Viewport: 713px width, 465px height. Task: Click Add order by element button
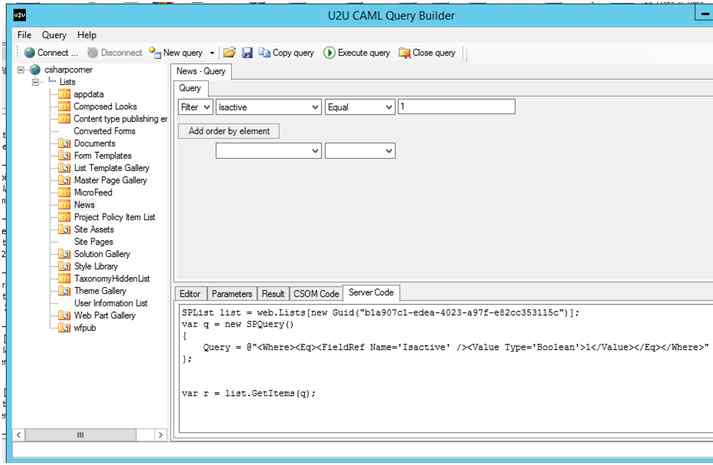pos(229,131)
